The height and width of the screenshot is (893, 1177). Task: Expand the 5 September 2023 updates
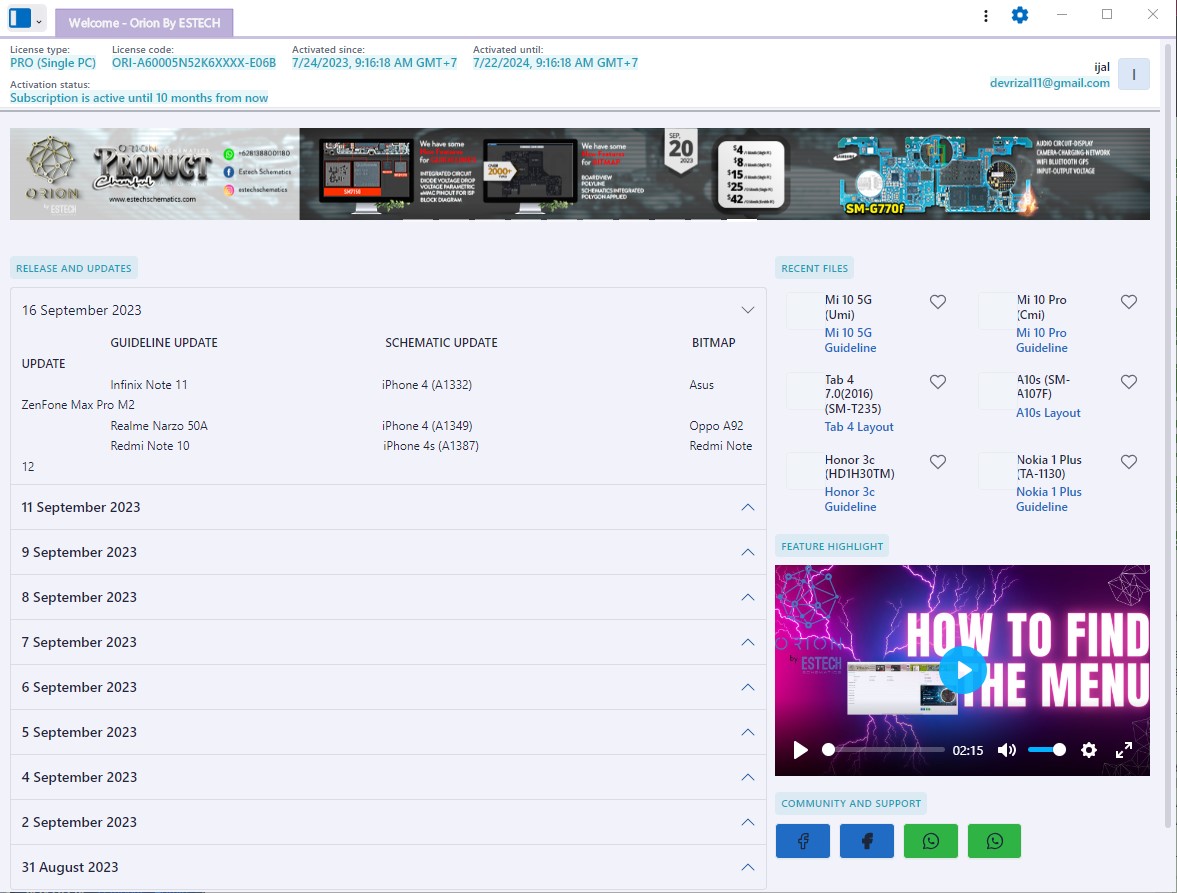(746, 732)
